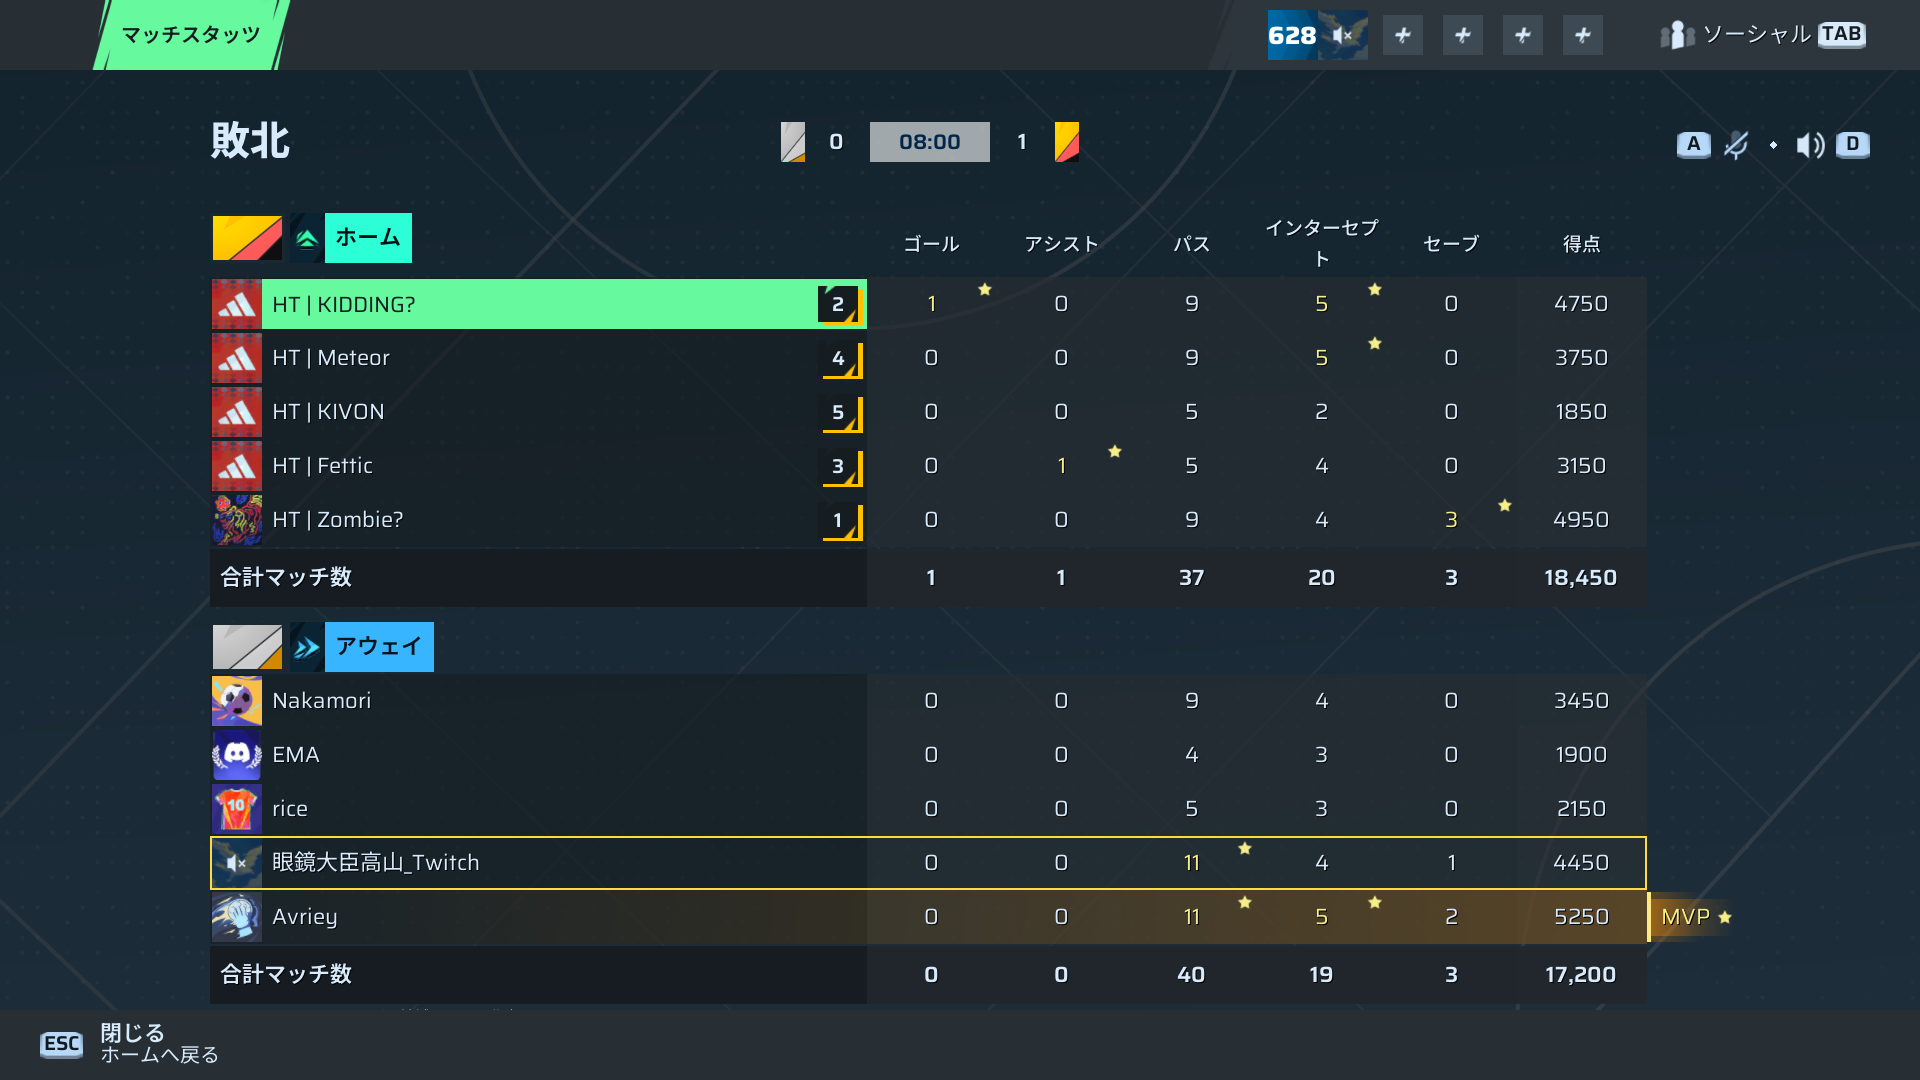Viewport: 1920px width, 1080px height.
Task: Toggle the muted microphone icon
Action: [x=1737, y=145]
